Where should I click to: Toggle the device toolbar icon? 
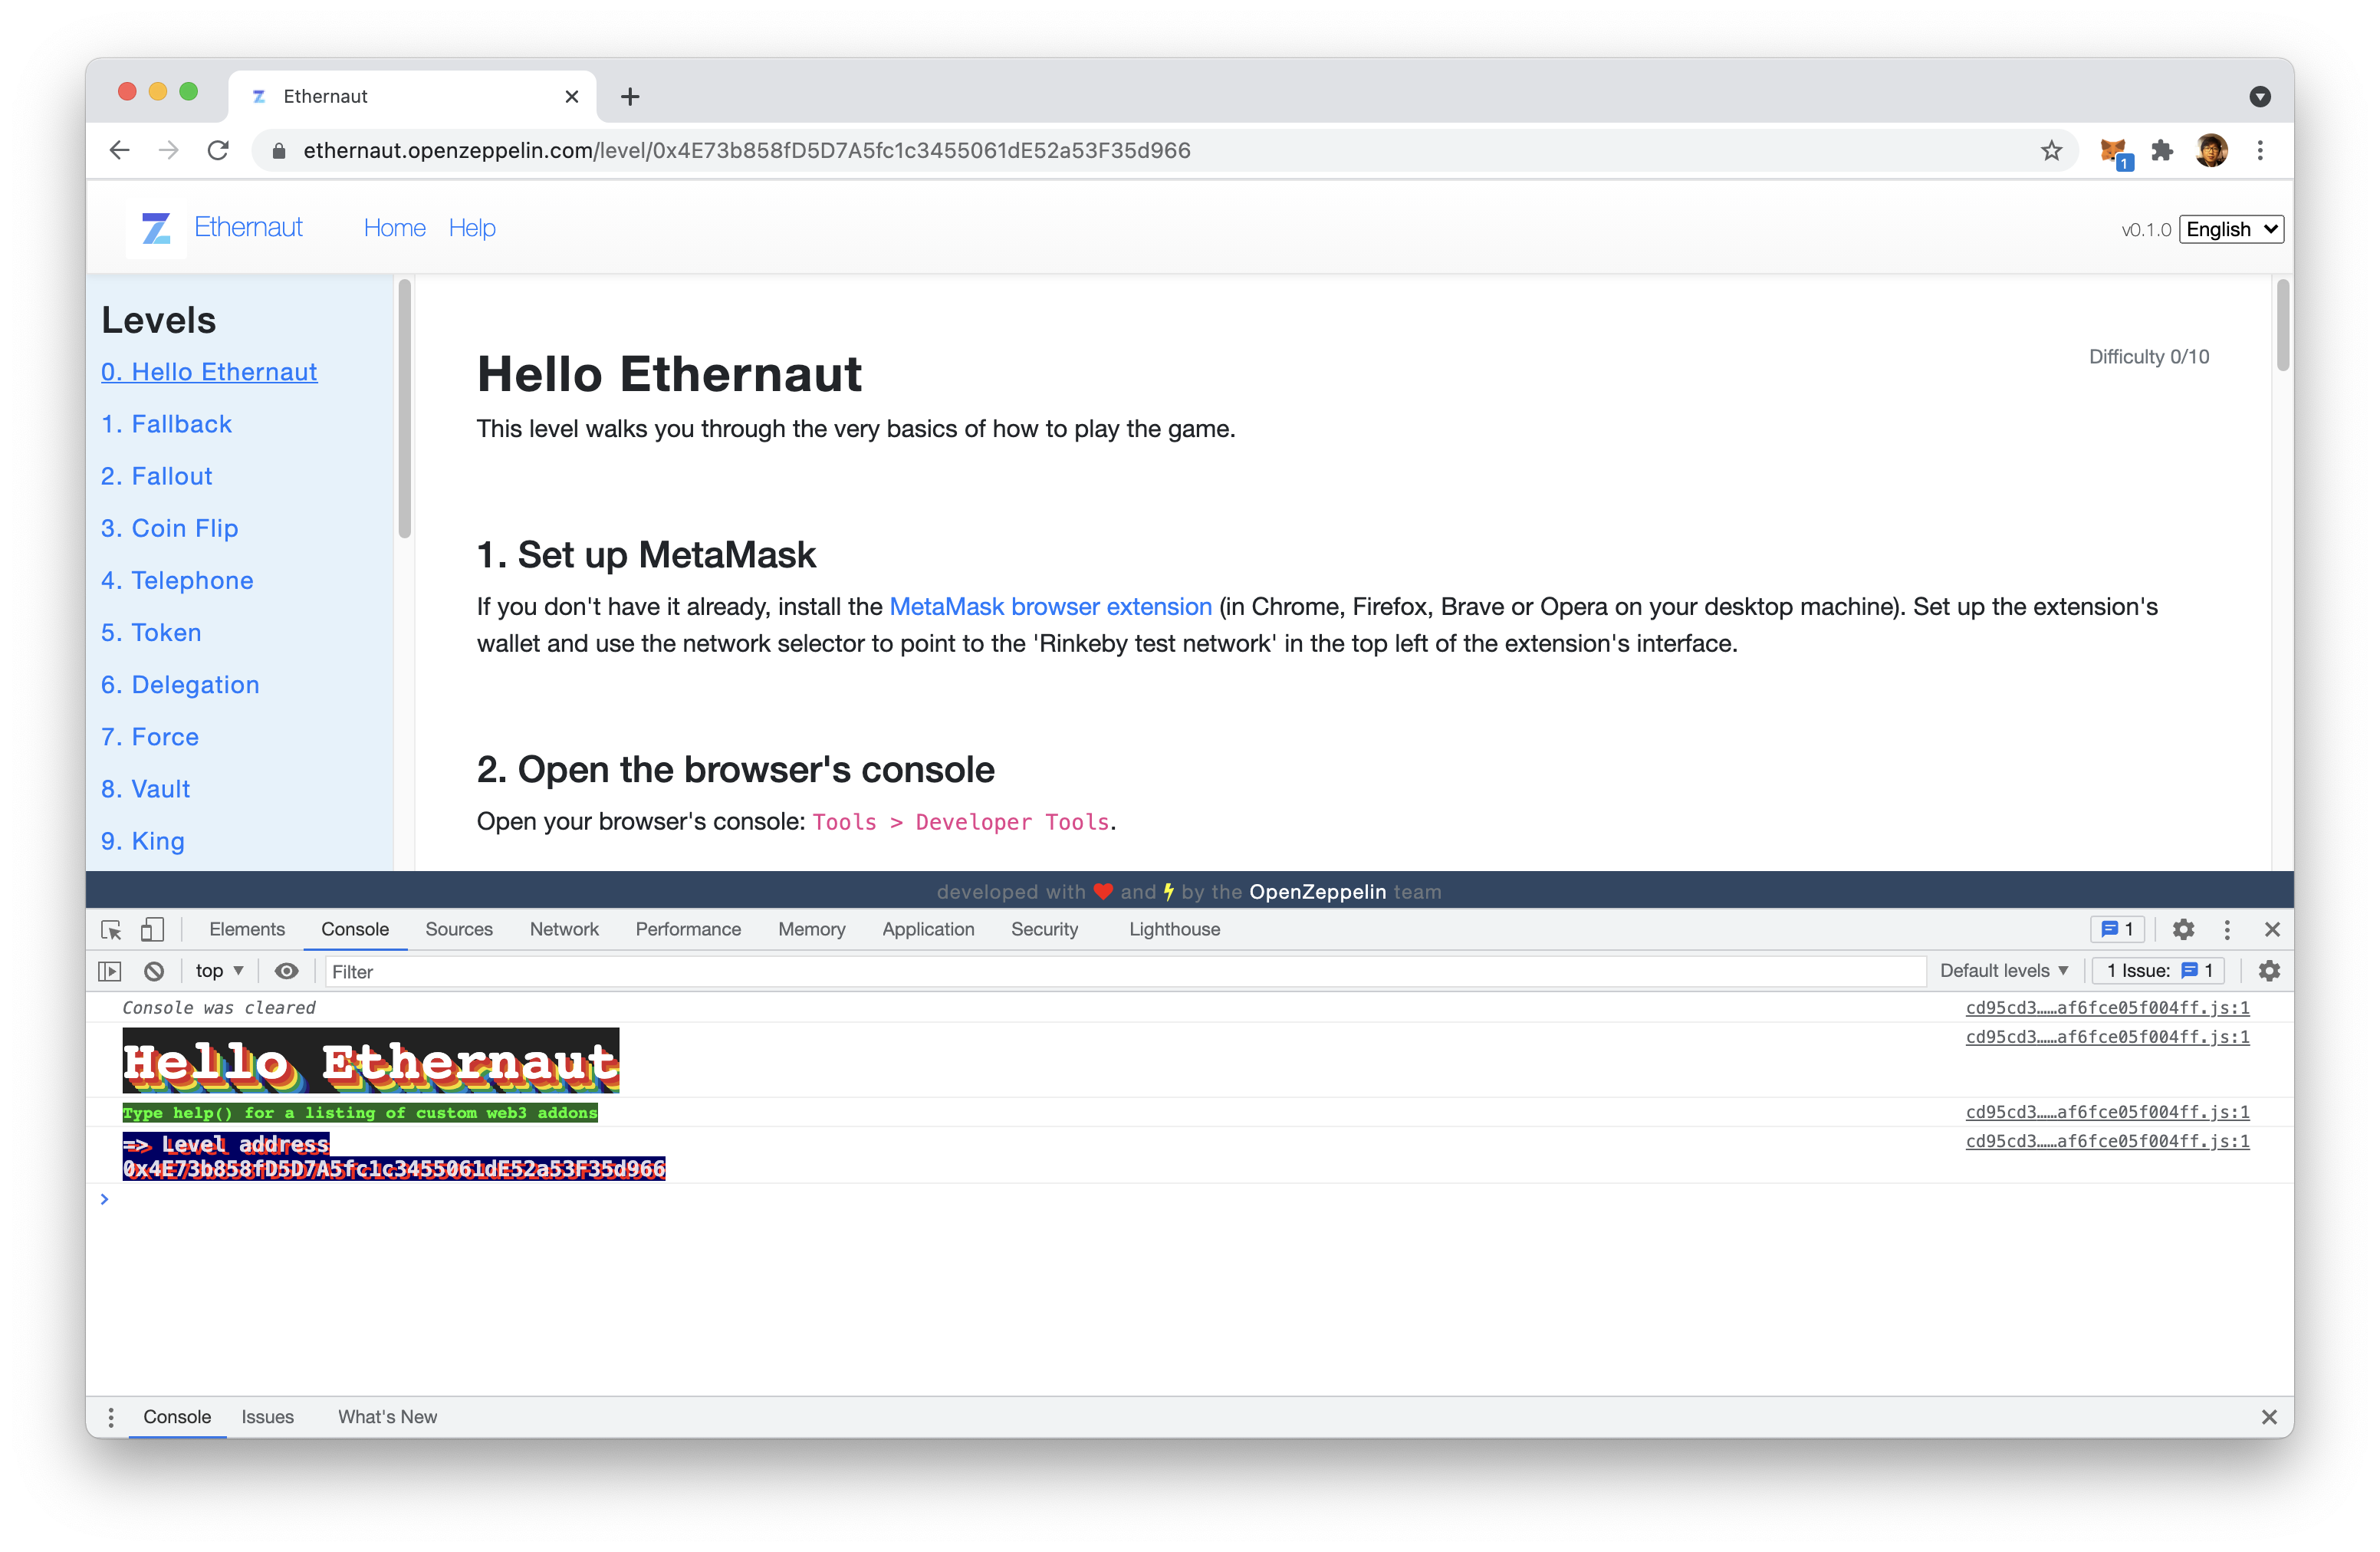click(152, 929)
